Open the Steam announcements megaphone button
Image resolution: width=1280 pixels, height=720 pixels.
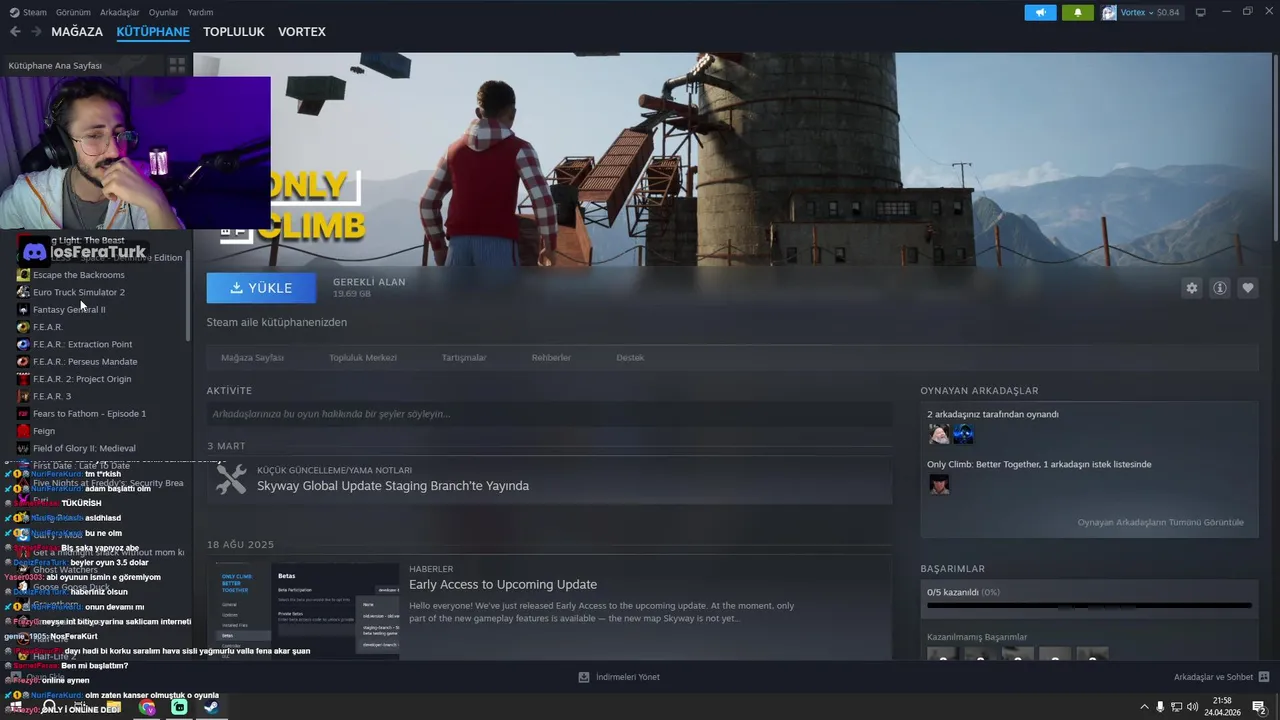(1040, 13)
